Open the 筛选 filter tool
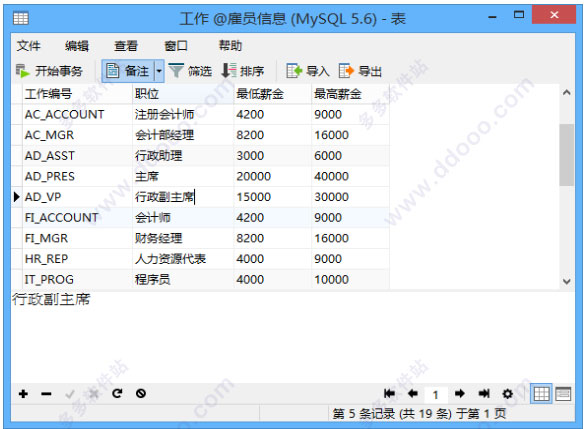Image resolution: width=587 pixels, height=429 pixels. pos(190,71)
